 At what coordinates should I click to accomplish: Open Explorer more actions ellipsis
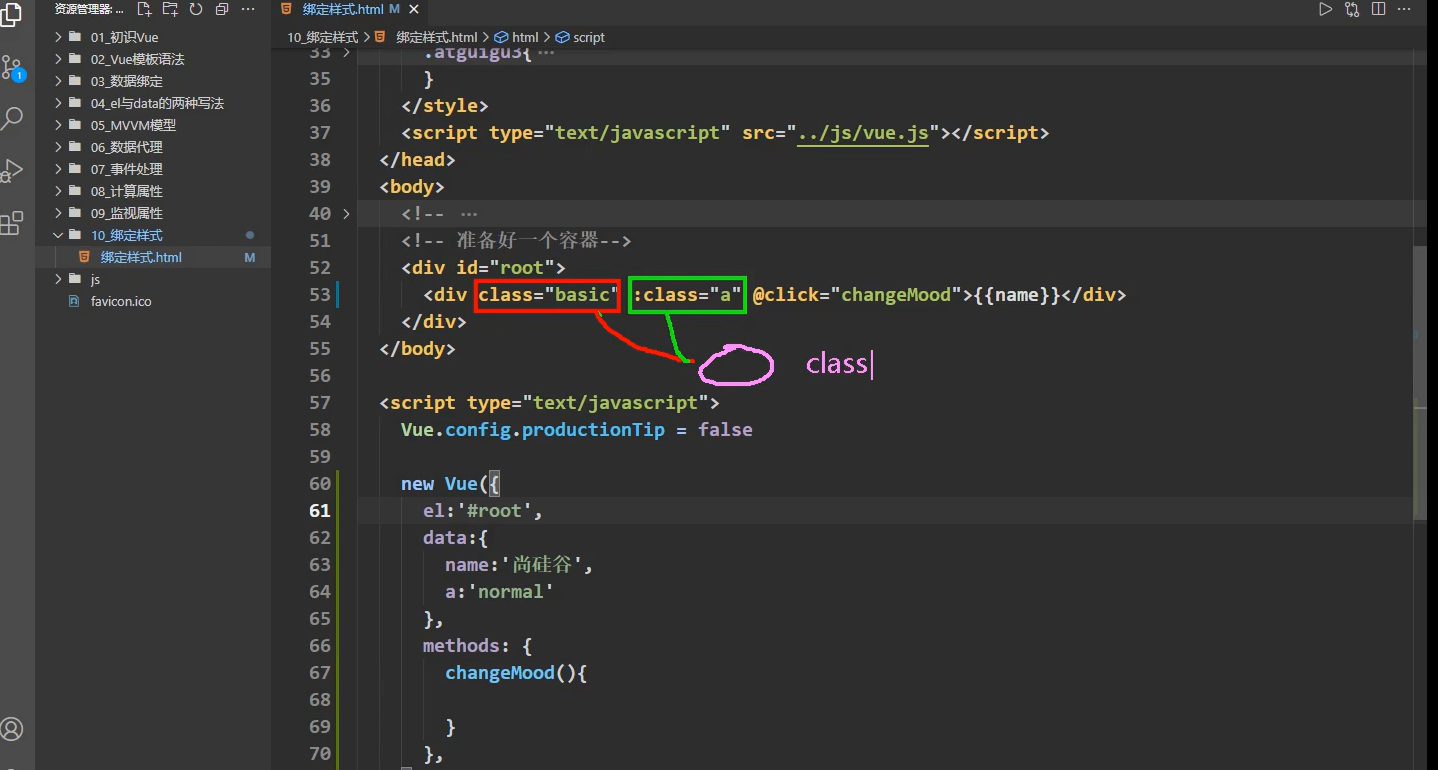tap(248, 9)
